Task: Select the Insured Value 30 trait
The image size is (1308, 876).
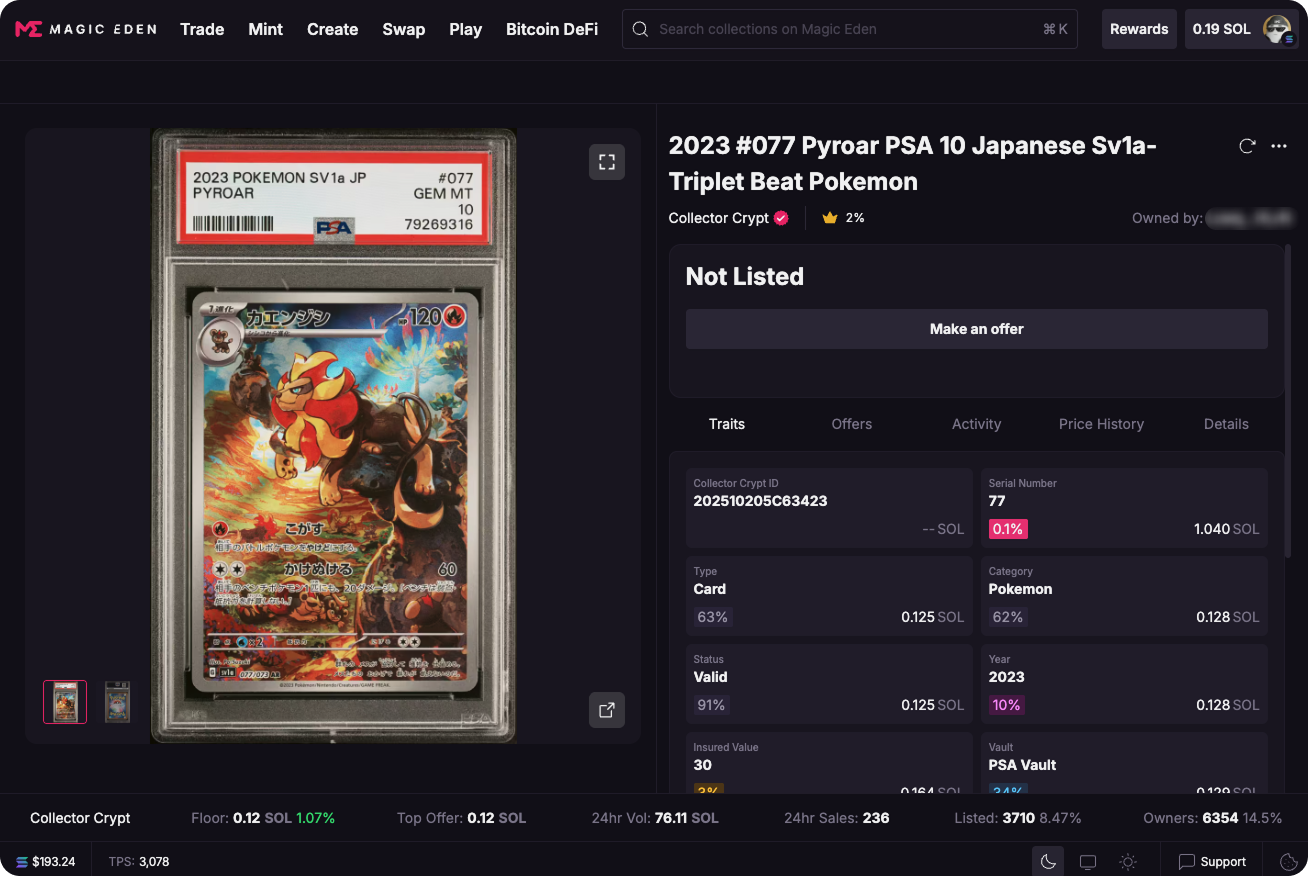Action: tap(829, 763)
